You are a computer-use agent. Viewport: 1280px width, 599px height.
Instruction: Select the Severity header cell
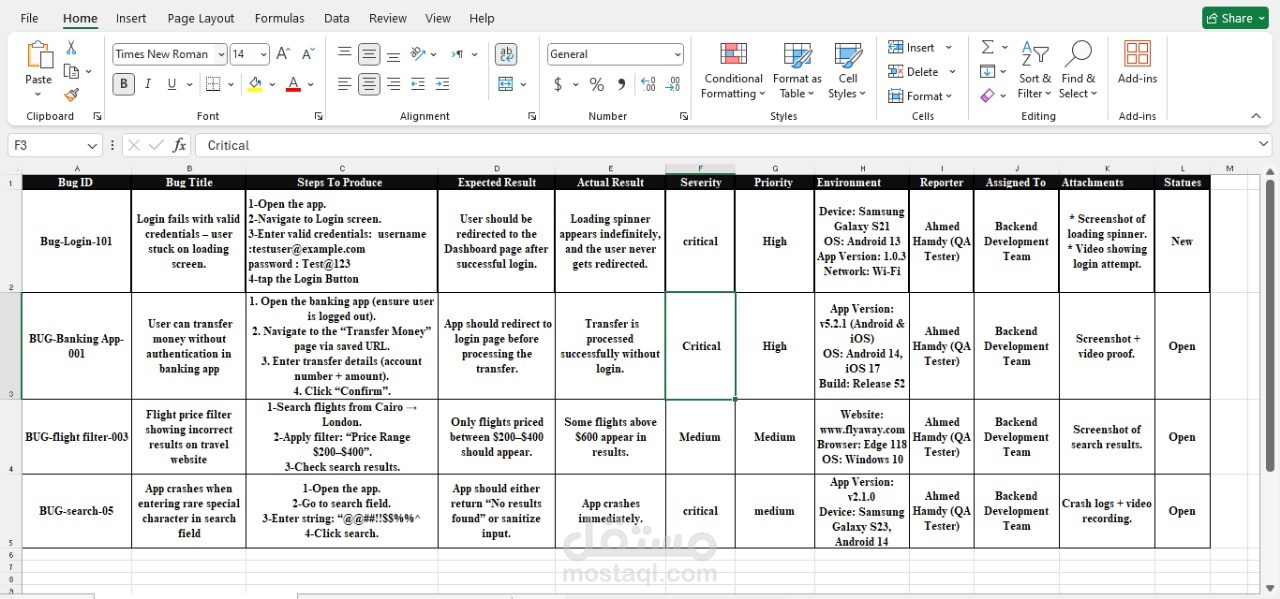[700, 183]
